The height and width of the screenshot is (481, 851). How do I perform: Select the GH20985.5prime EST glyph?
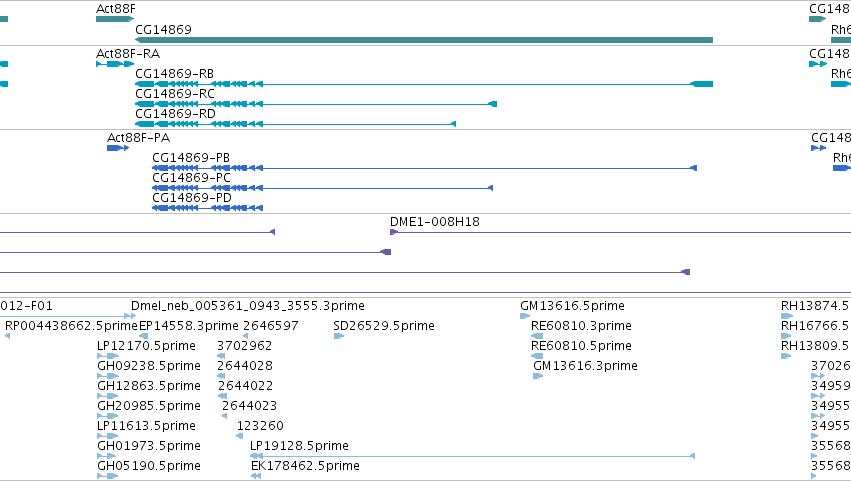[107, 416]
